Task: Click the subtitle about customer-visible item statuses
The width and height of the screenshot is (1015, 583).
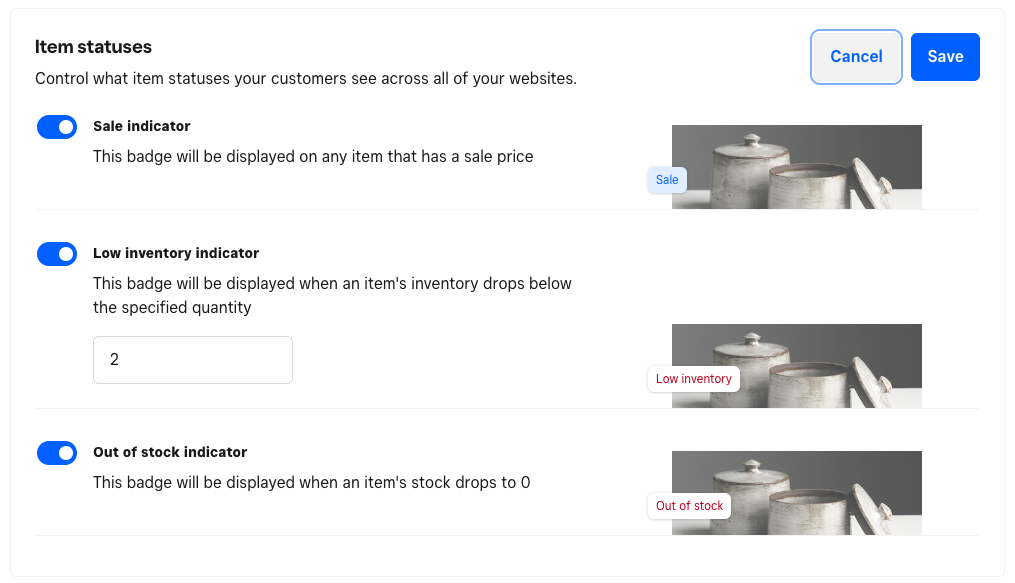Action: (x=306, y=78)
